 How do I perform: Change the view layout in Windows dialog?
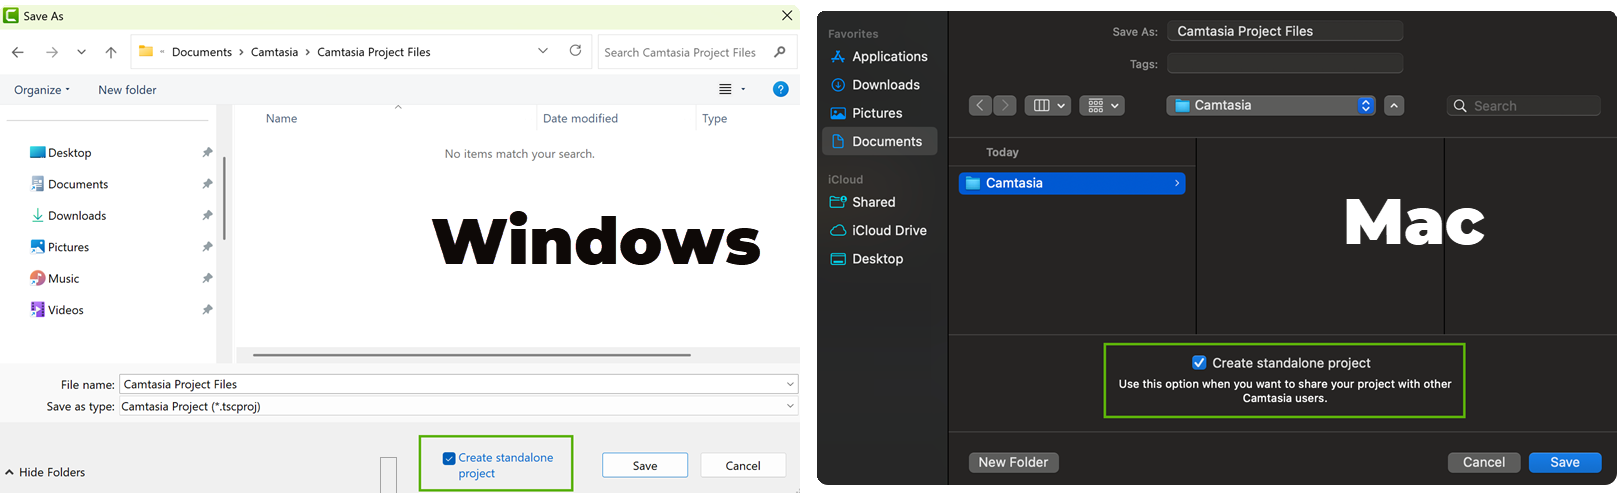coord(725,90)
